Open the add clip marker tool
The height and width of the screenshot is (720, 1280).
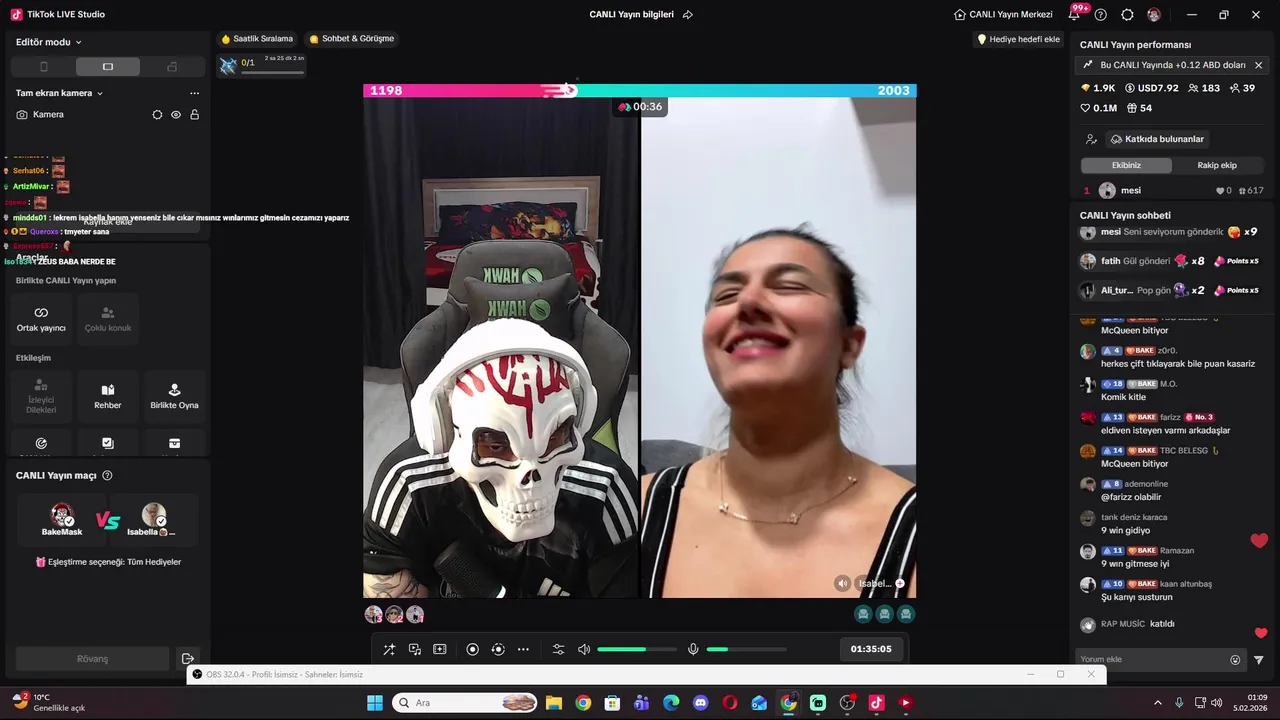pos(439,649)
